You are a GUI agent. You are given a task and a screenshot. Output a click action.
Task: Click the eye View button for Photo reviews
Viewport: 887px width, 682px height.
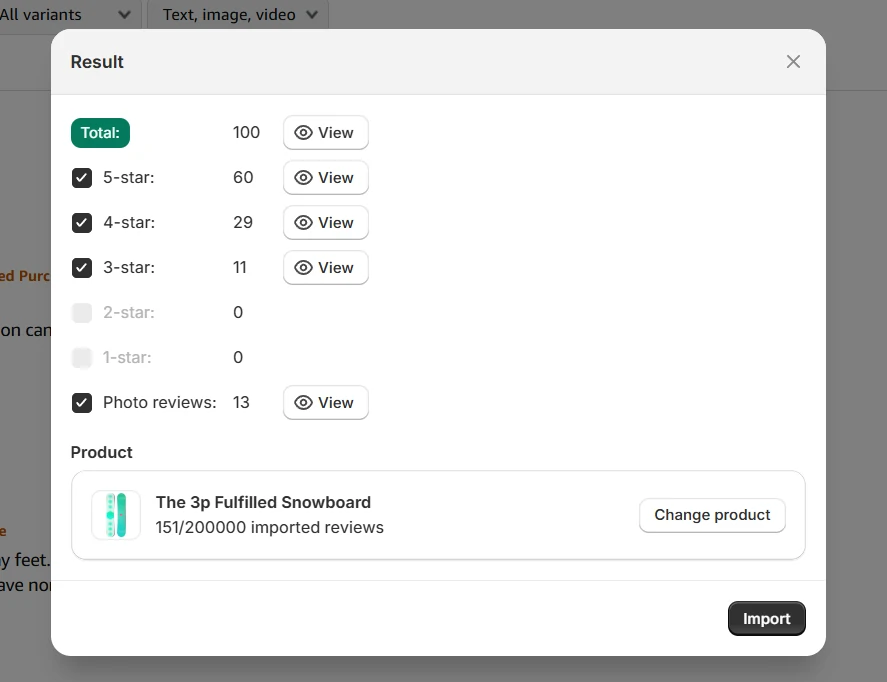(325, 403)
